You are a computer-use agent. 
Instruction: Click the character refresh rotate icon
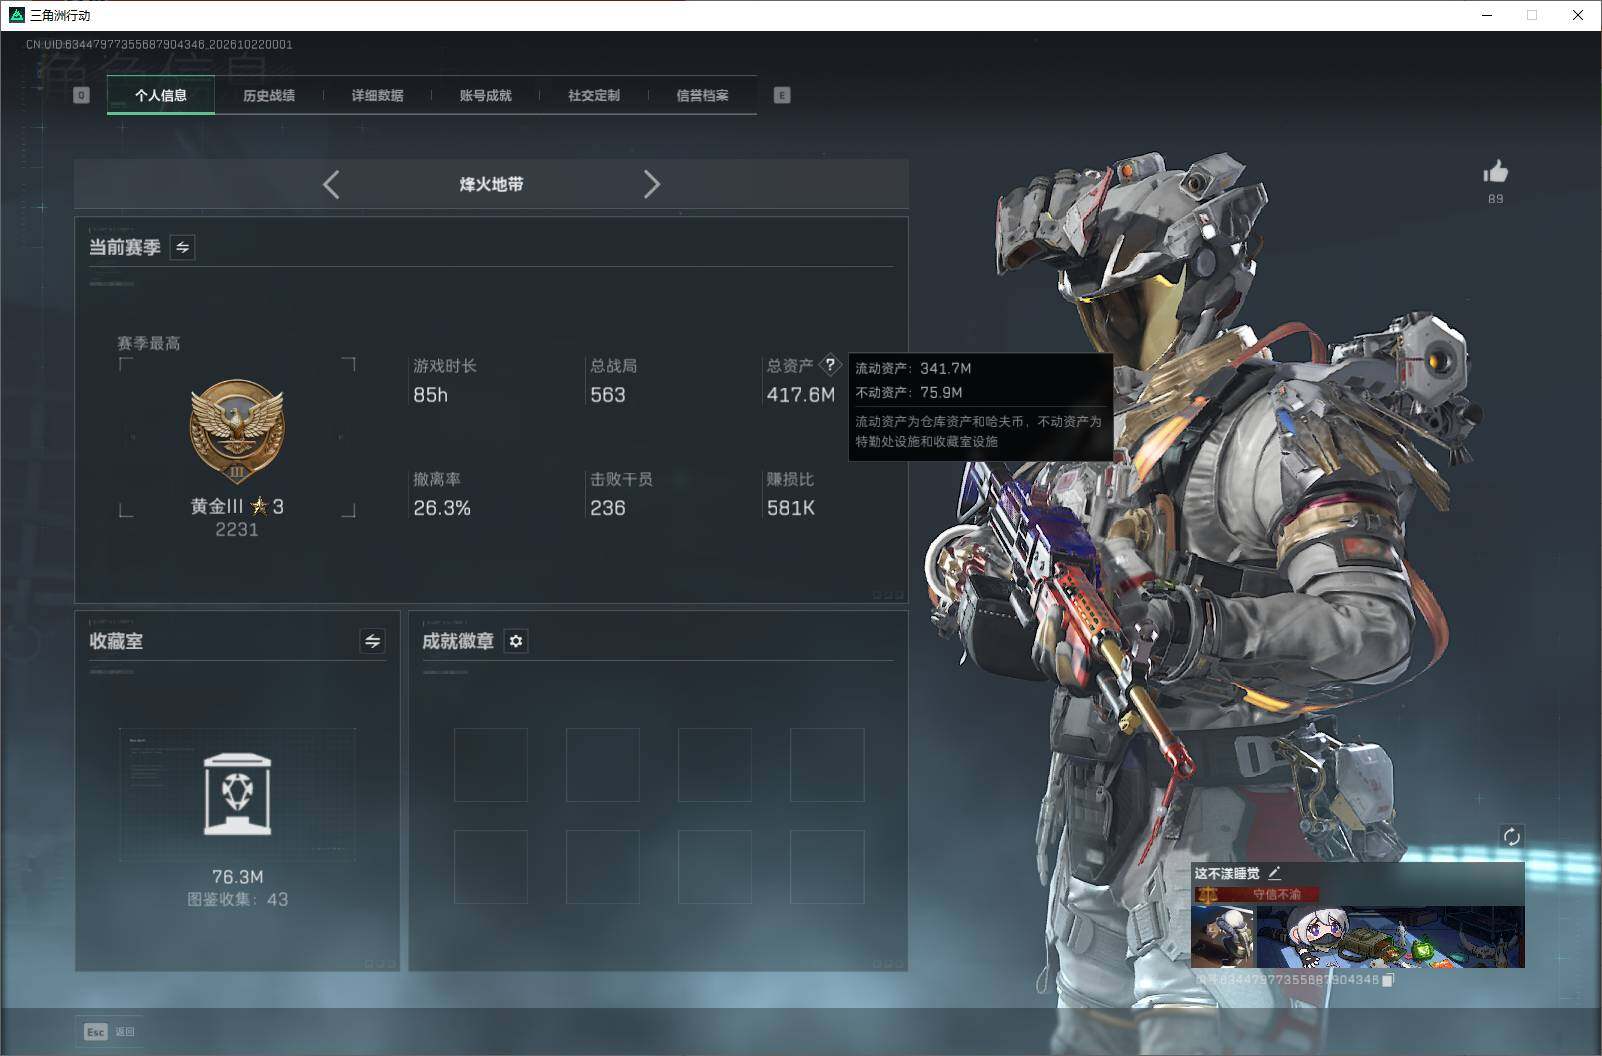pos(1511,836)
